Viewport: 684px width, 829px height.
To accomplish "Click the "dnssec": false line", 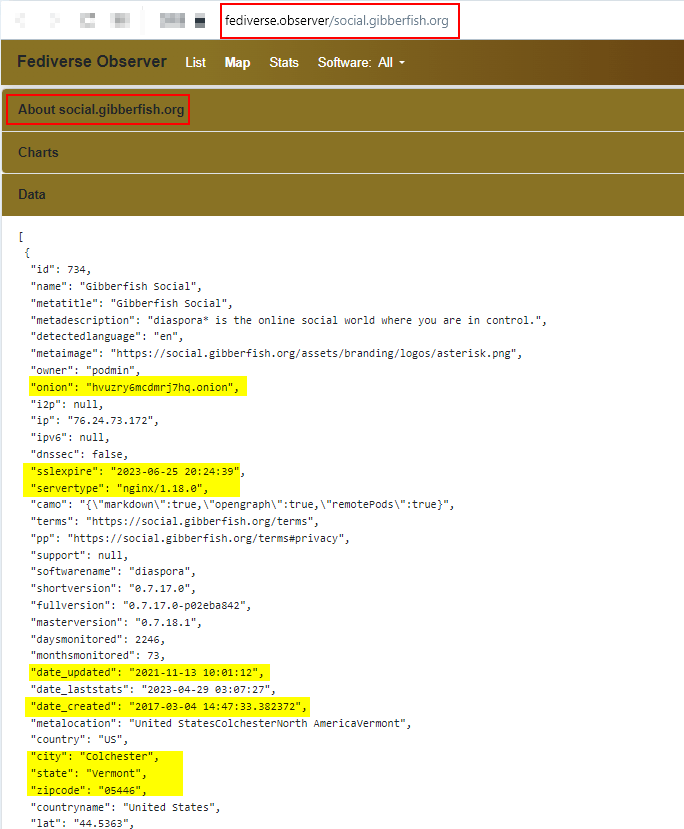I will coord(79,455).
